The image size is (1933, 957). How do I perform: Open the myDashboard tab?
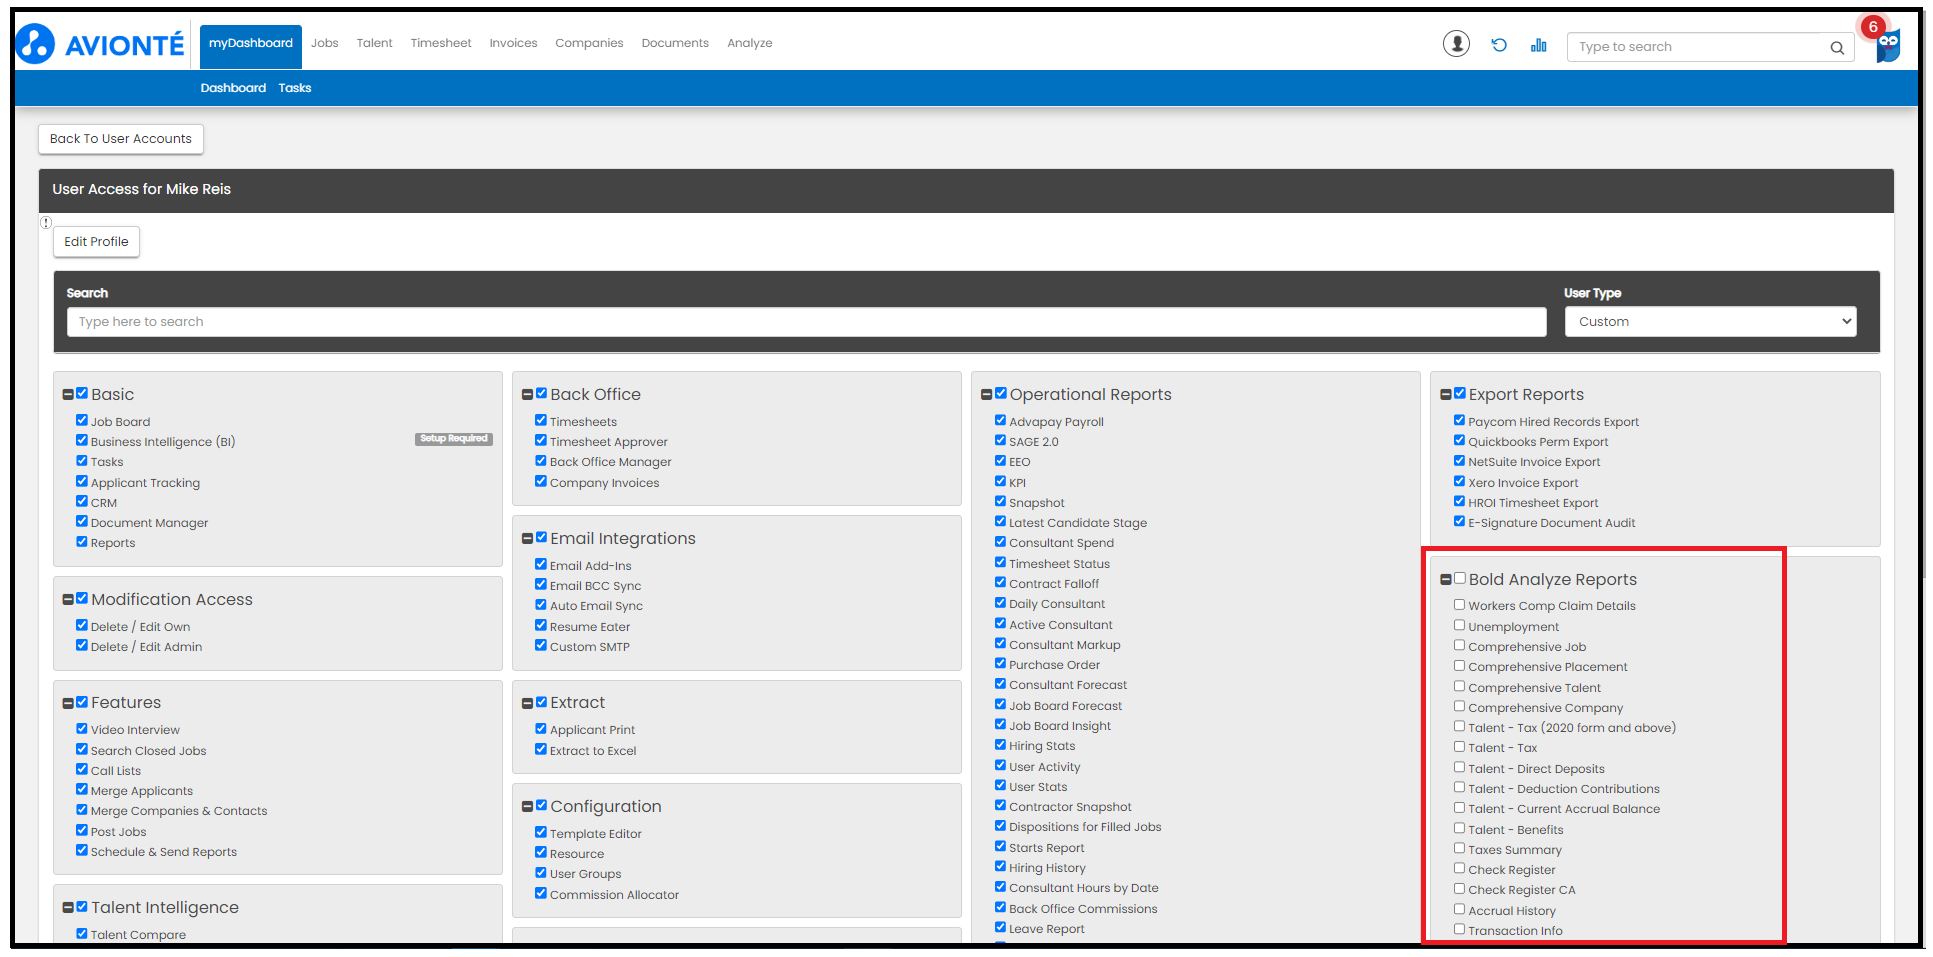[x=251, y=46]
